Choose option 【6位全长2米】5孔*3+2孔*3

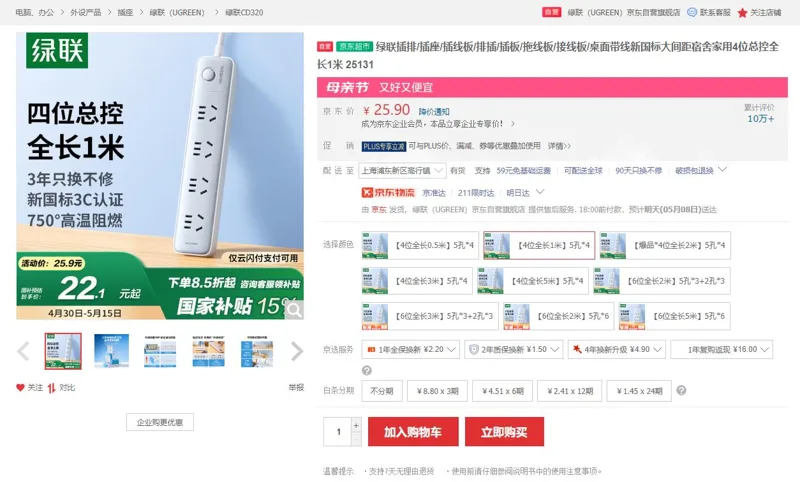(x=661, y=281)
